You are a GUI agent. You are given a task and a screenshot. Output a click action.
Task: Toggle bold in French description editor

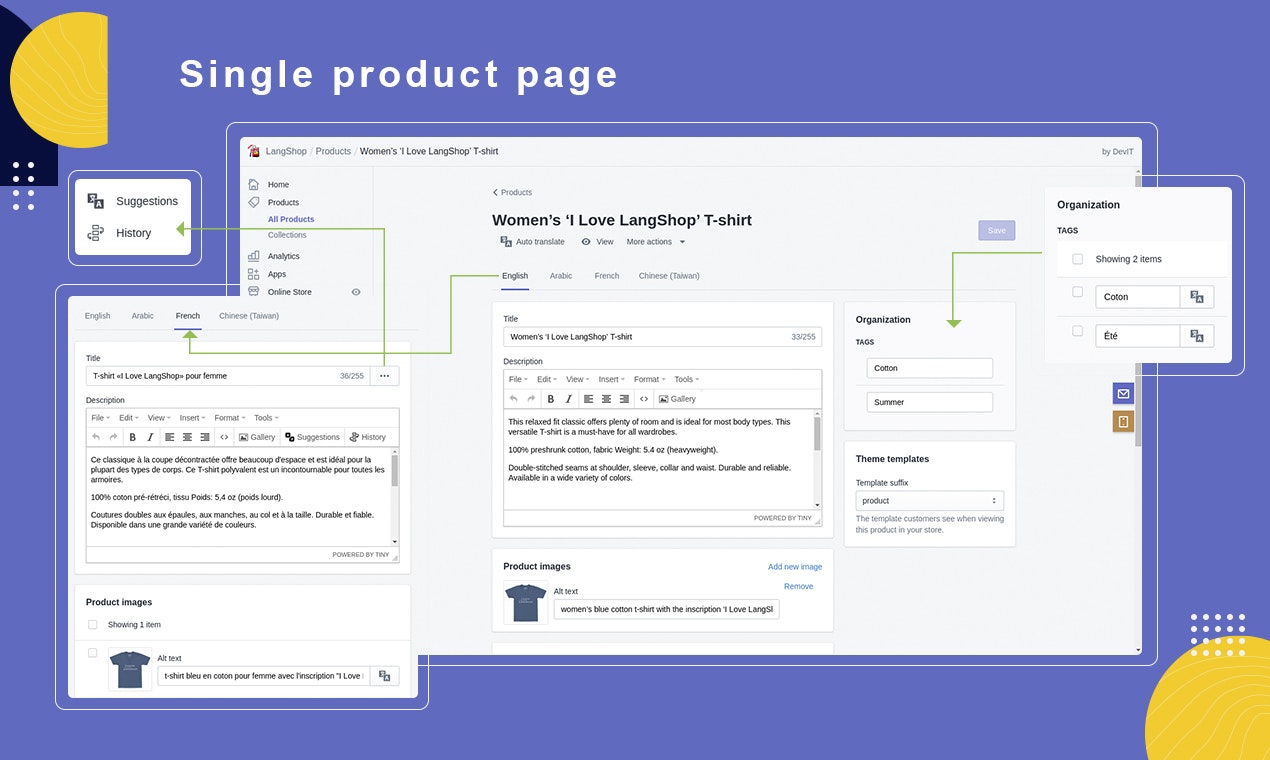[x=133, y=437]
